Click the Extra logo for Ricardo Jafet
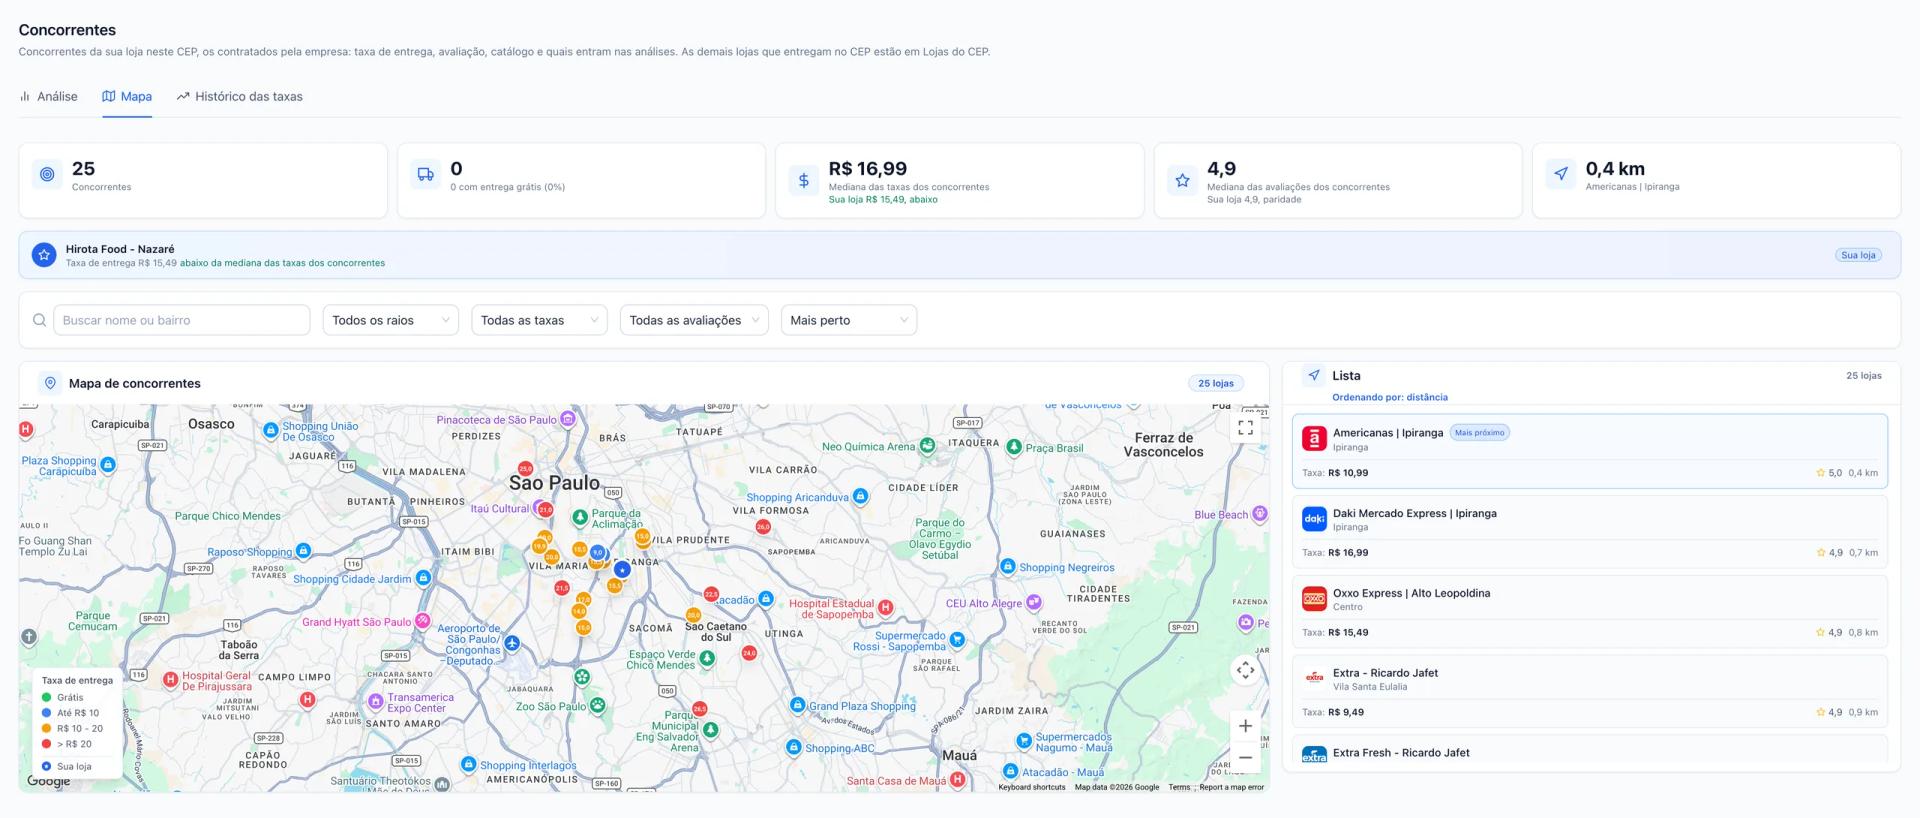 click(x=1314, y=678)
